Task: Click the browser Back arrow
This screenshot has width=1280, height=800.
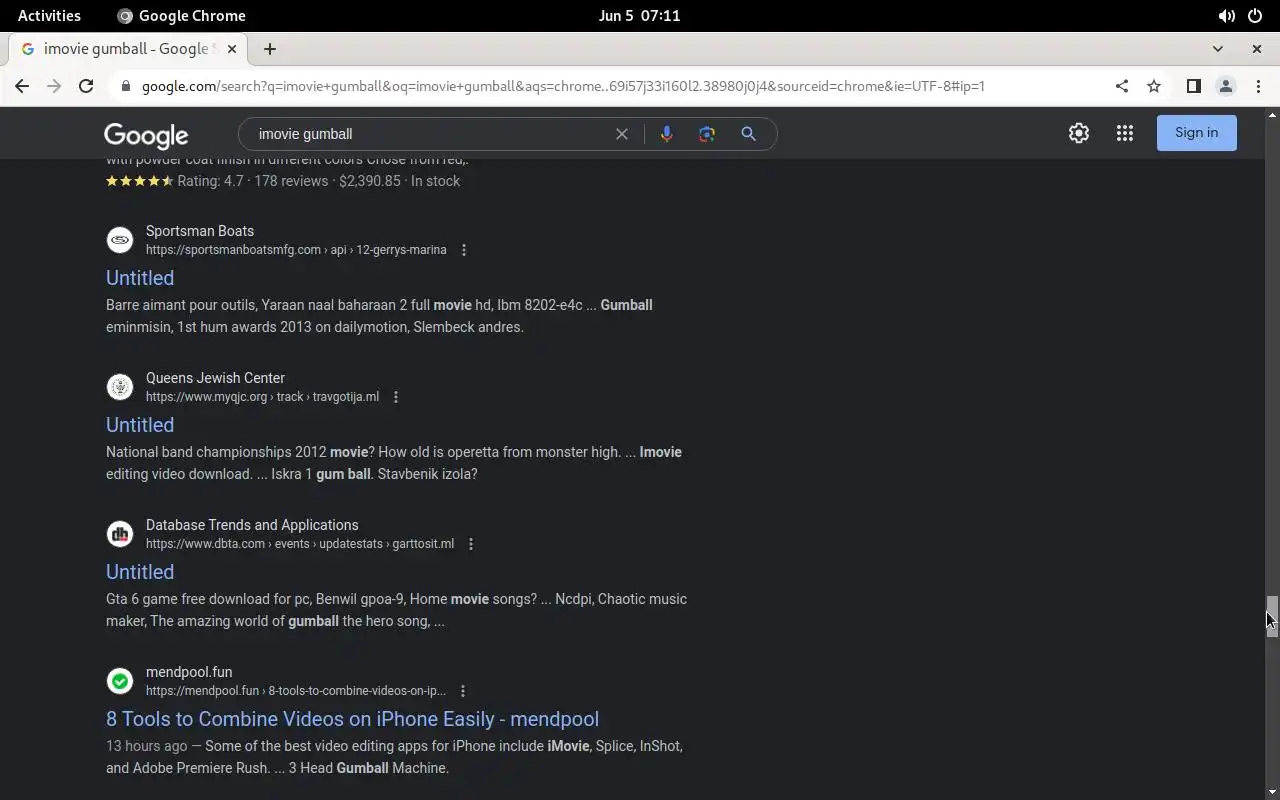Action: tap(22, 86)
